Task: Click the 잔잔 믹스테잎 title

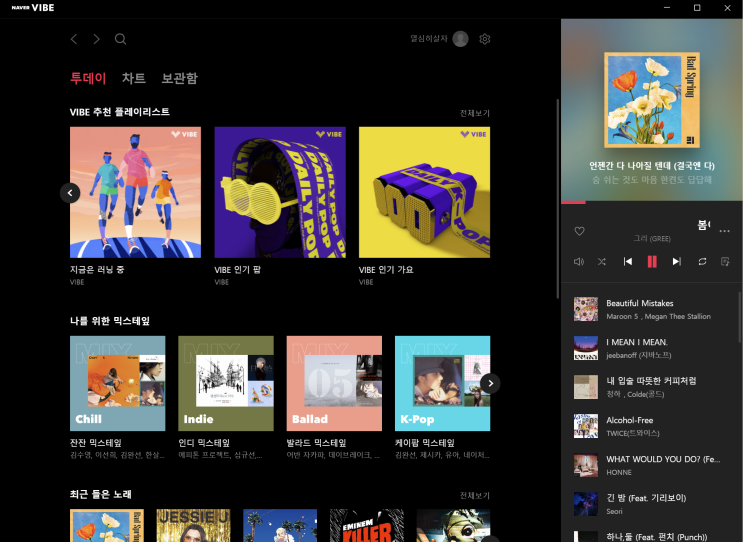Action: [x=96, y=443]
